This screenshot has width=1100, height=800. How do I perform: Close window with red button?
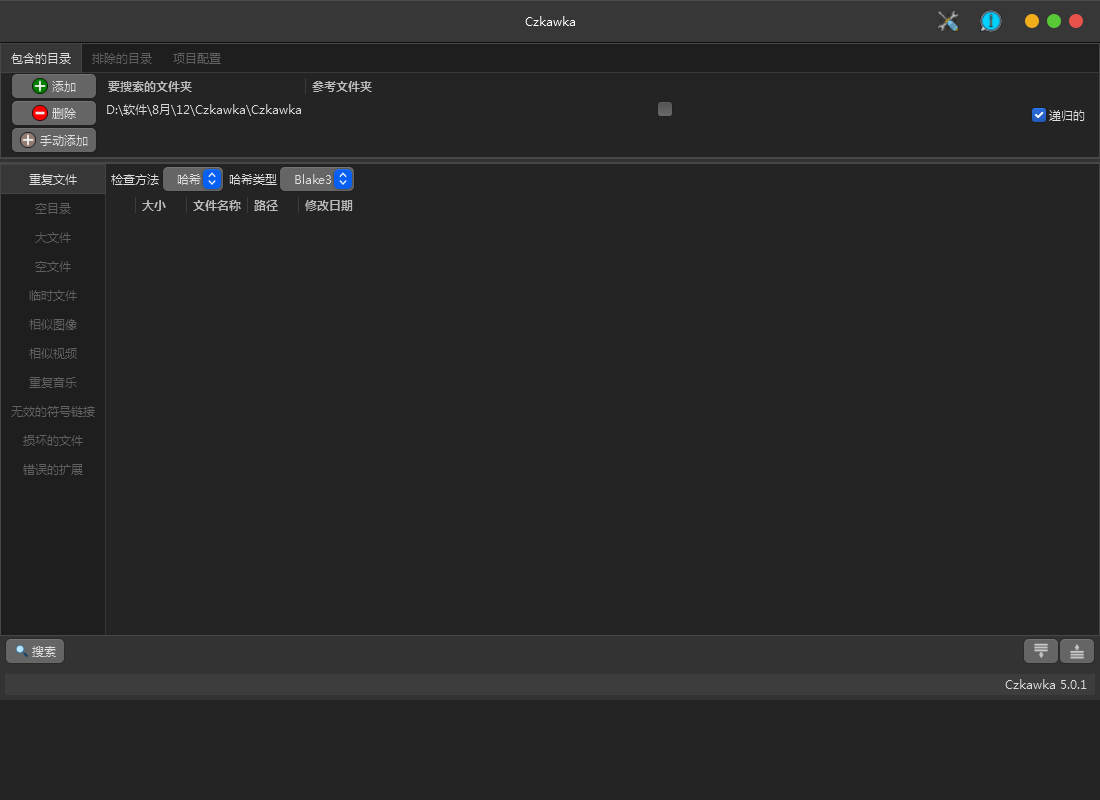(x=1075, y=21)
